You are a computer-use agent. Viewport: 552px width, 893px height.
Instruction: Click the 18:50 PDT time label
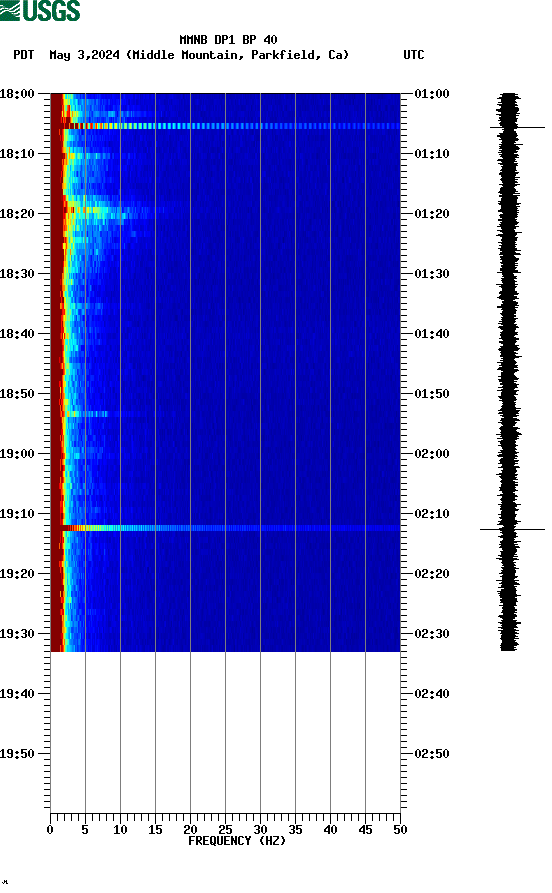(17, 394)
